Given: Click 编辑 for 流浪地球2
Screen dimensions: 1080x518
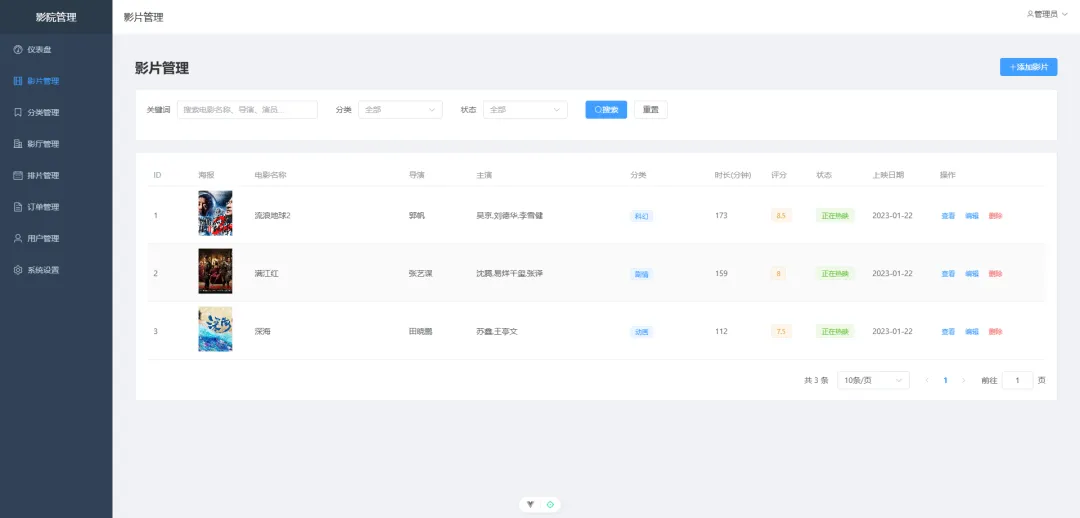Looking at the screenshot, I should [972, 216].
